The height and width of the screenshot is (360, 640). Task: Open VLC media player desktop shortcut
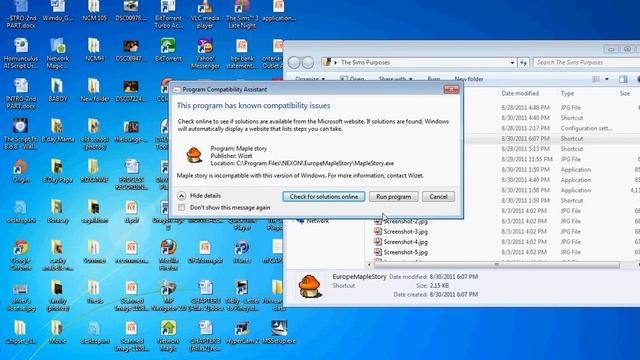click(205, 14)
